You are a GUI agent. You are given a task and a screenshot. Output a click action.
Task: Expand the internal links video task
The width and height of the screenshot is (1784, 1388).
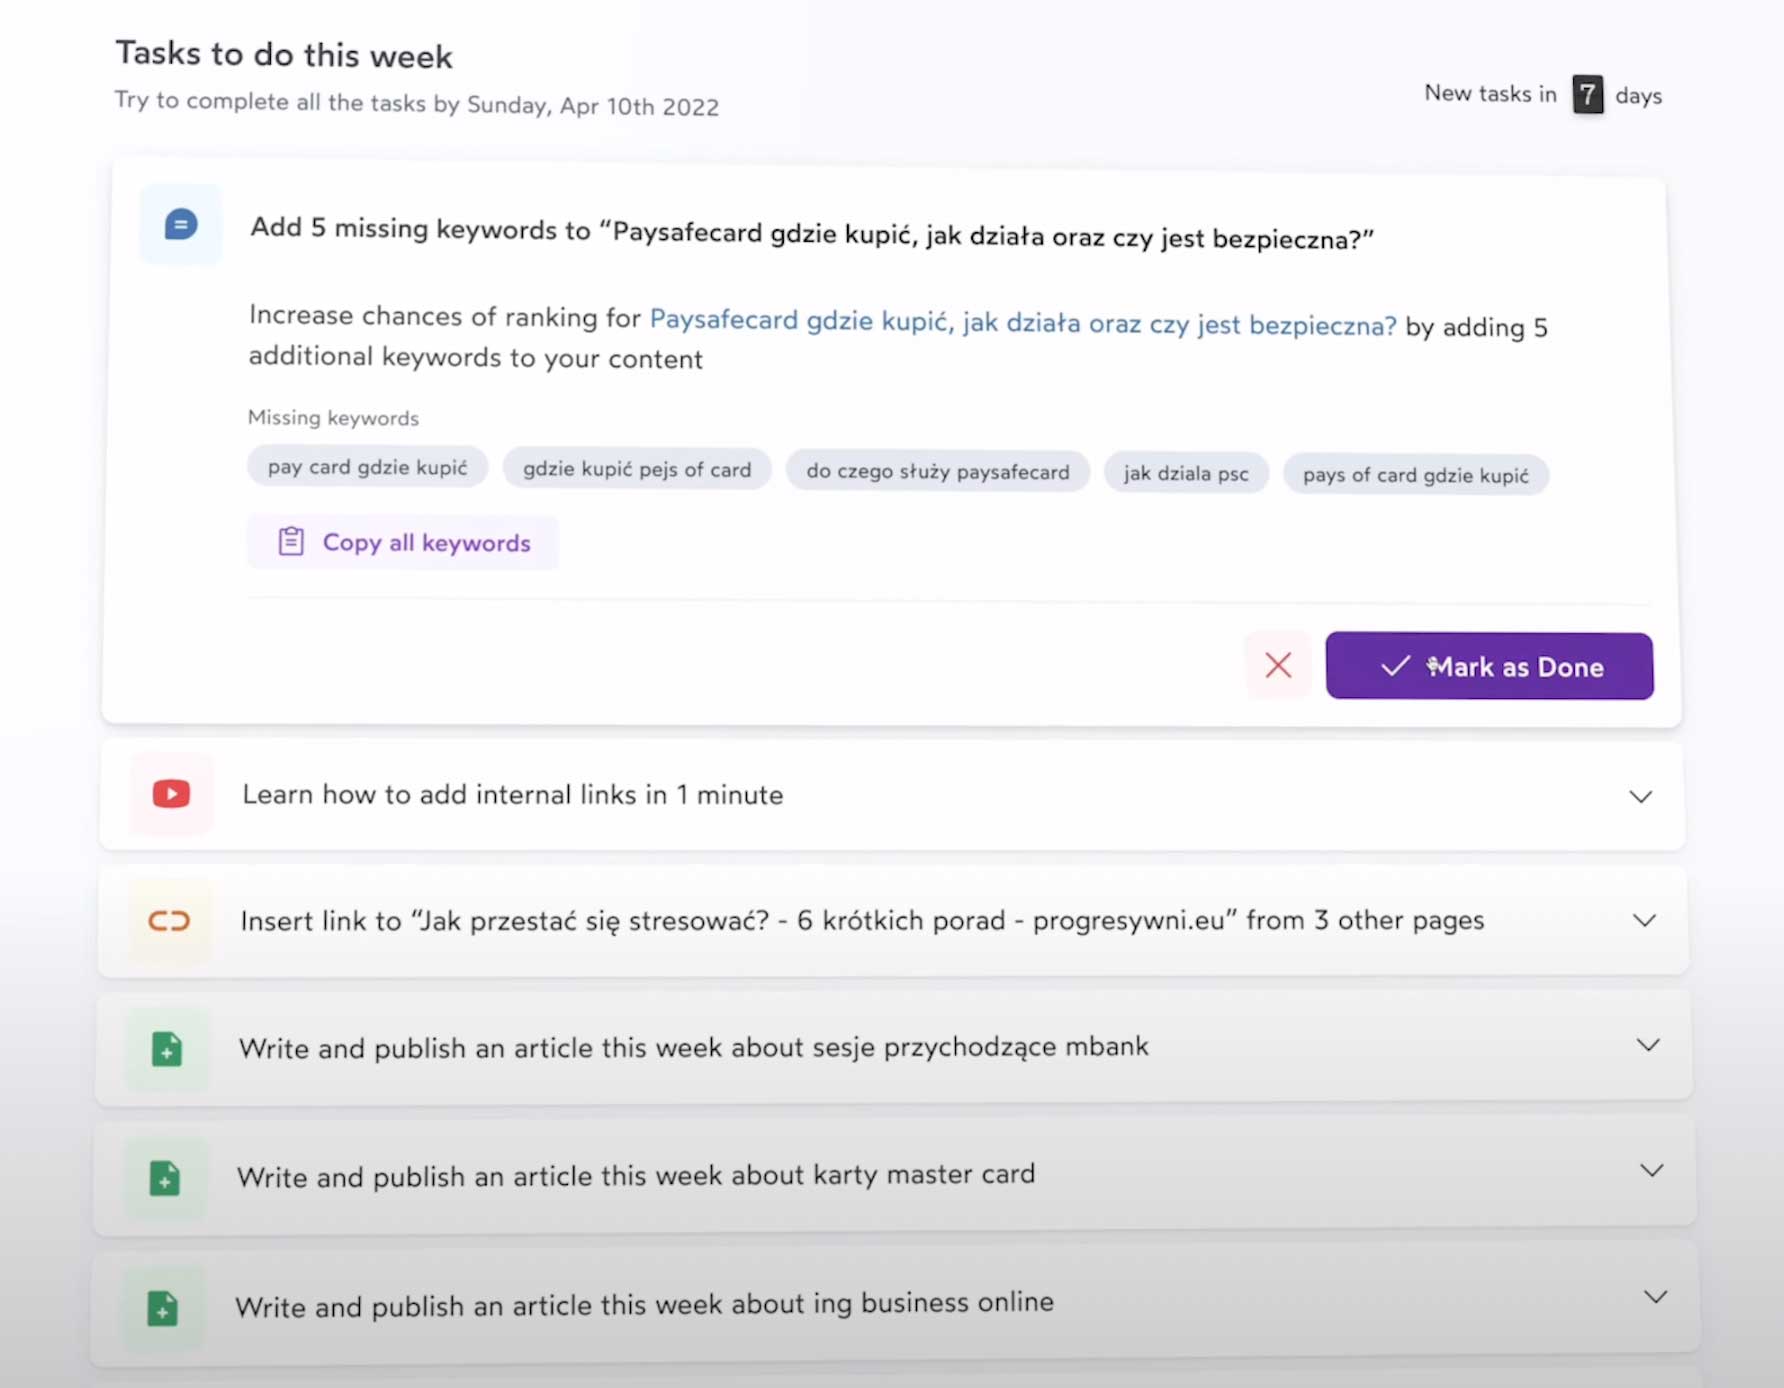(x=1639, y=796)
